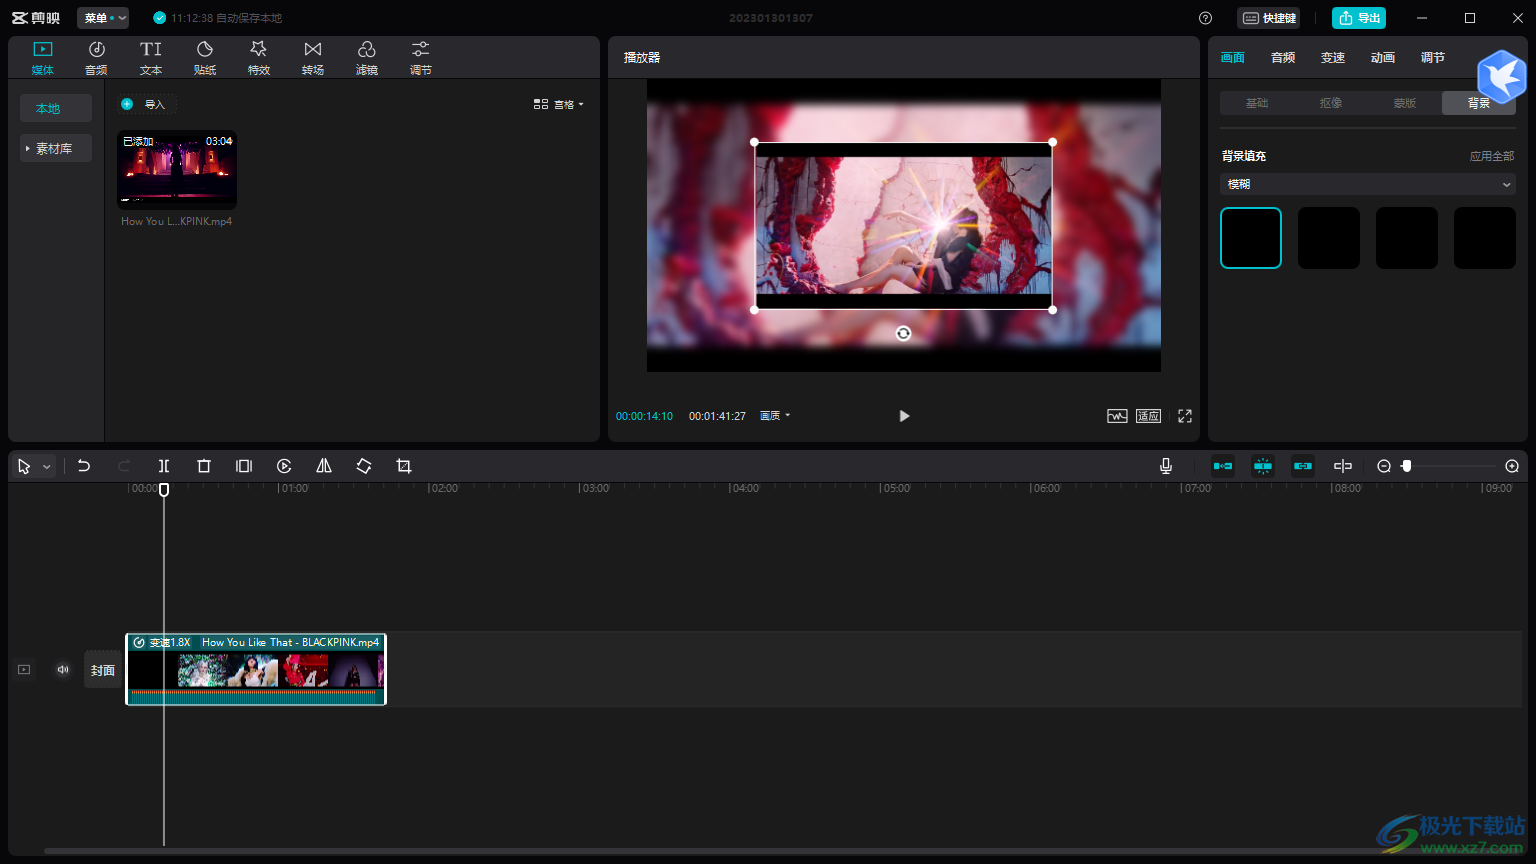Select the 蒙版 mask sub-tab

point(1405,103)
